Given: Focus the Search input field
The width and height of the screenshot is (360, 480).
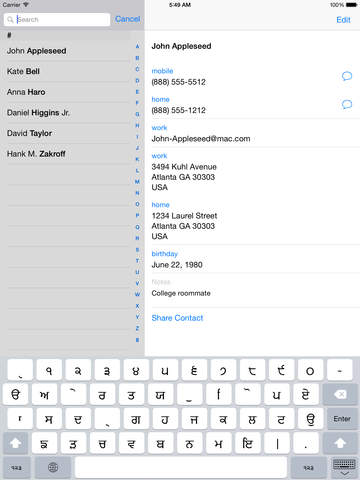Looking at the screenshot, I should (x=57, y=20).
